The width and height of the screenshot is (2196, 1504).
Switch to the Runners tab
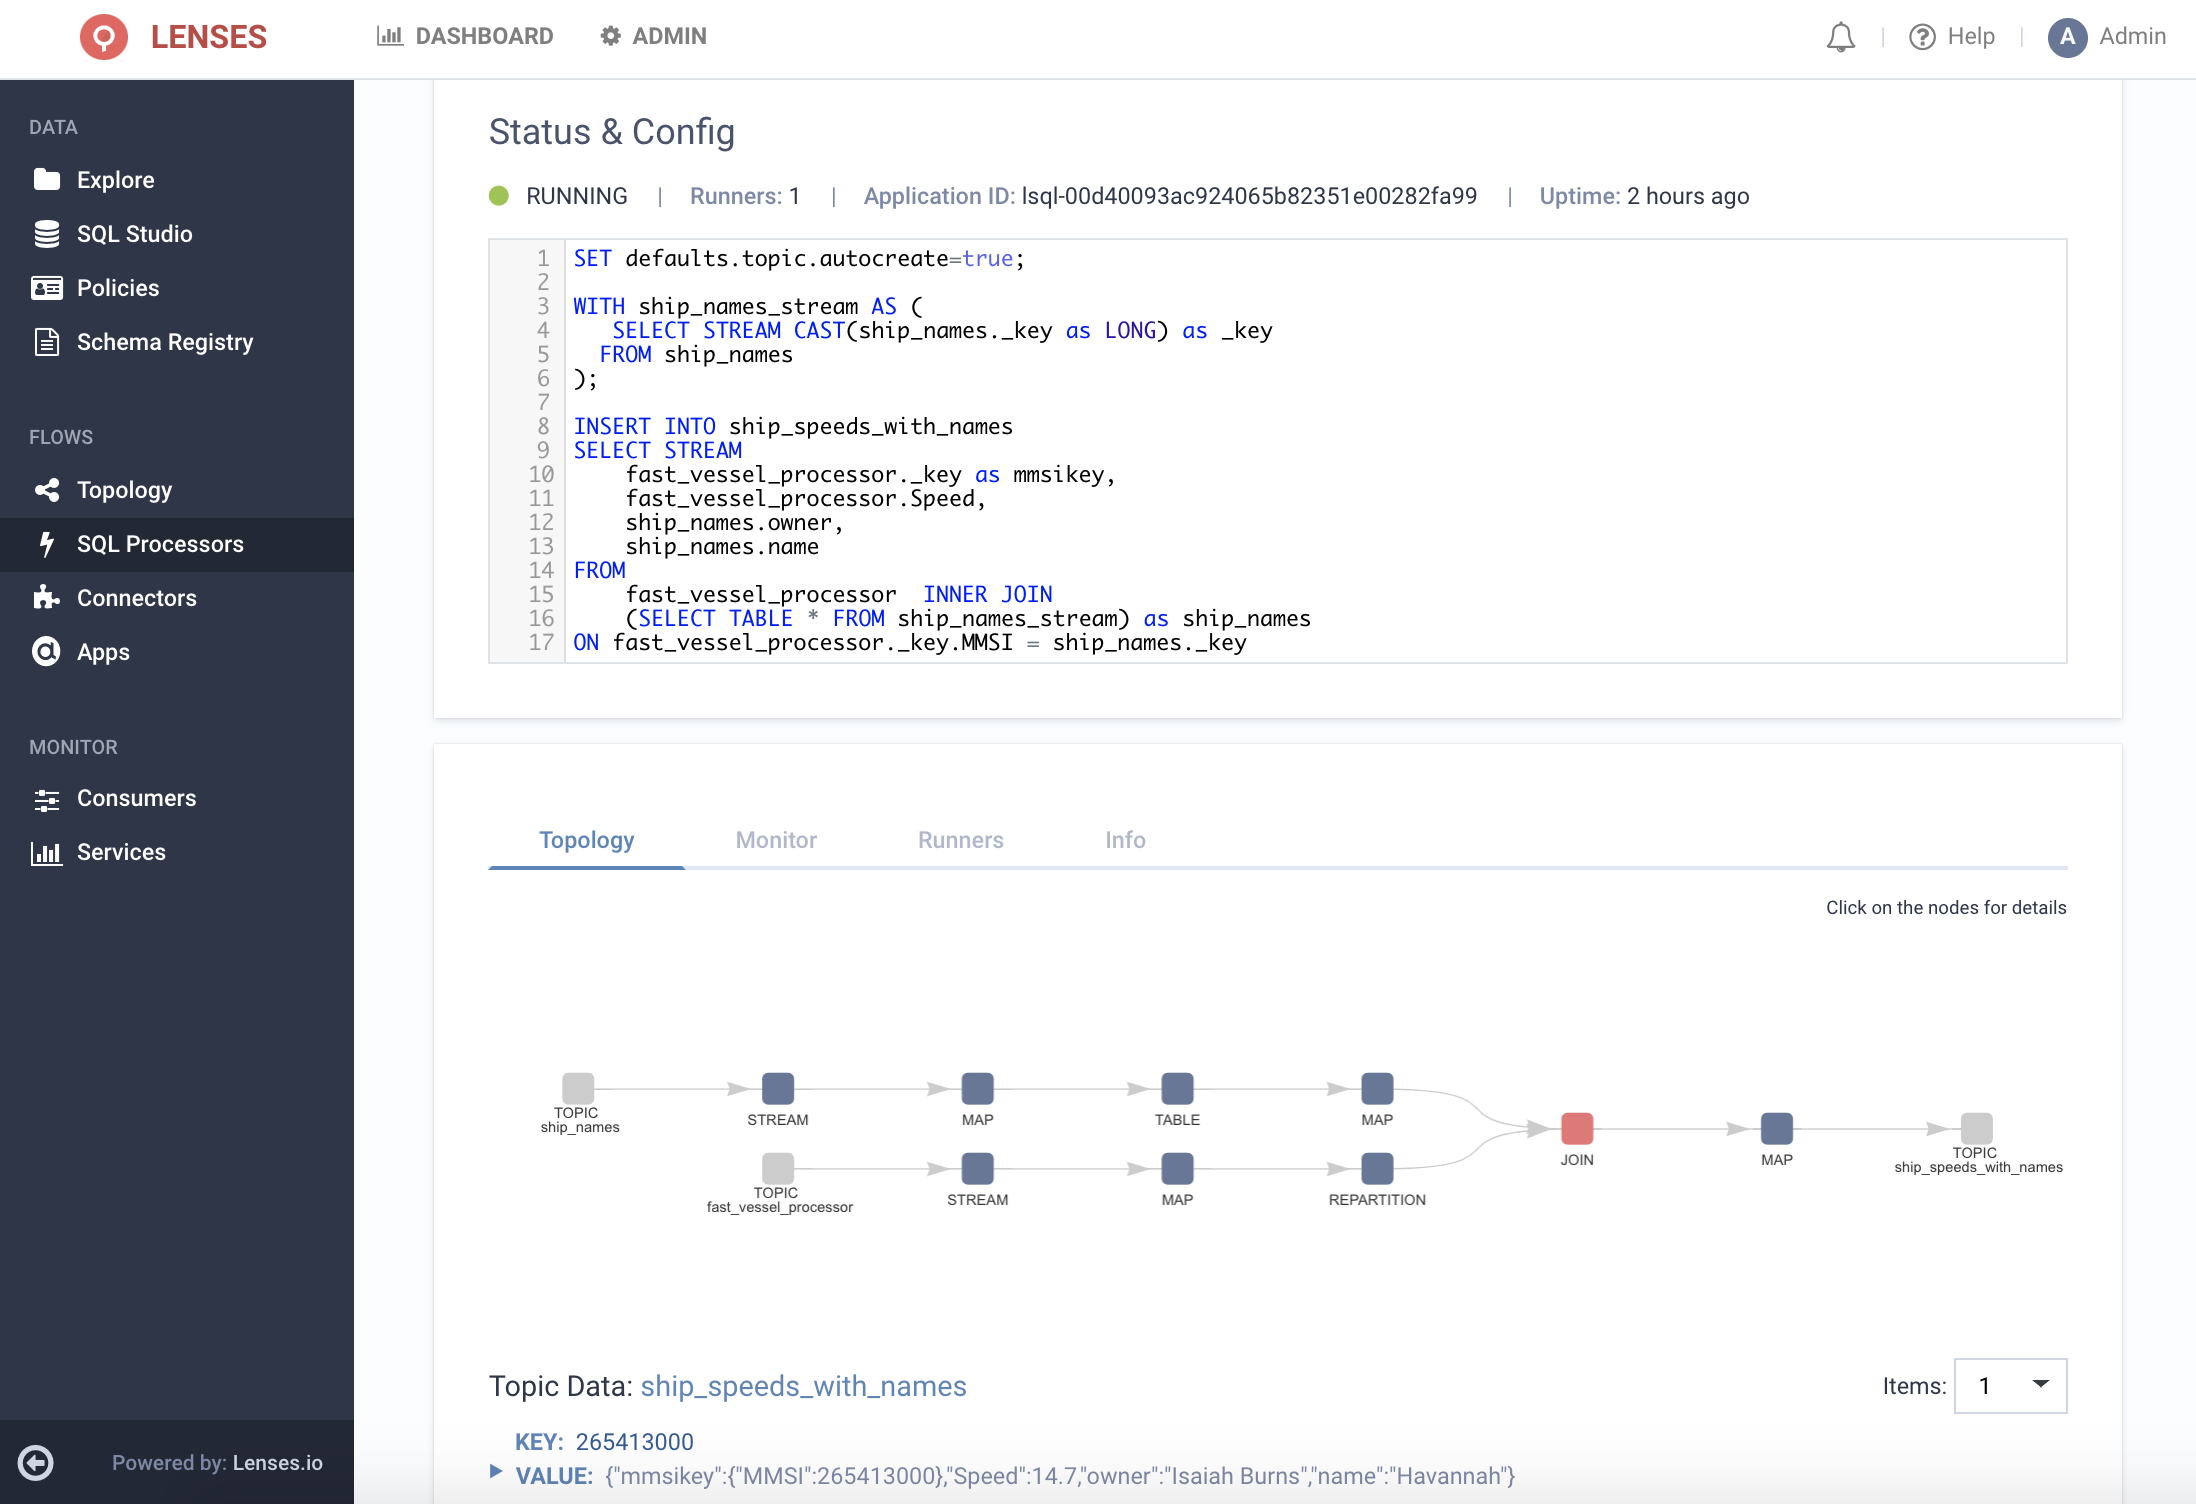click(x=961, y=840)
